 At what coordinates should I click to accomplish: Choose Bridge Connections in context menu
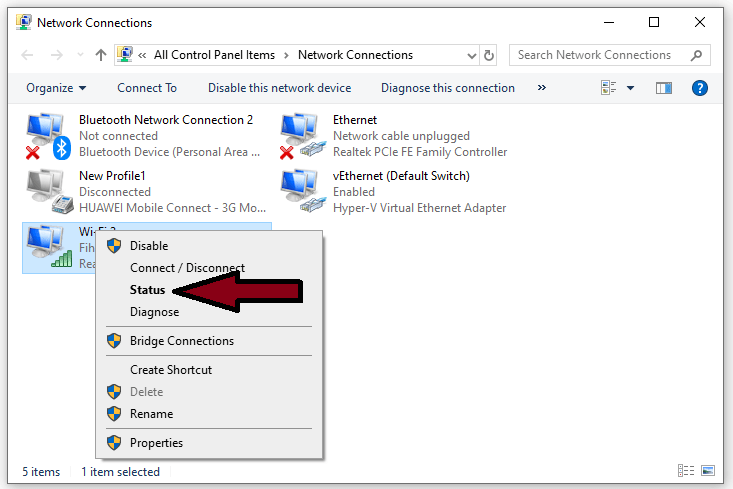click(x=209, y=341)
